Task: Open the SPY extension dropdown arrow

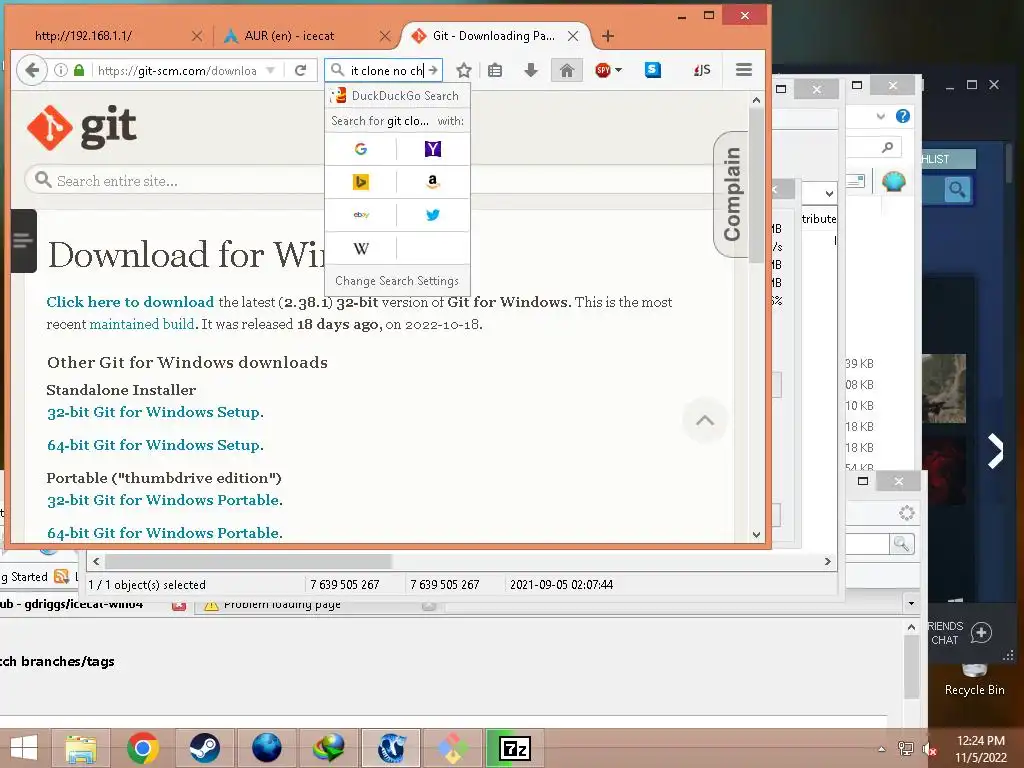Action: pyautogui.click(x=618, y=70)
